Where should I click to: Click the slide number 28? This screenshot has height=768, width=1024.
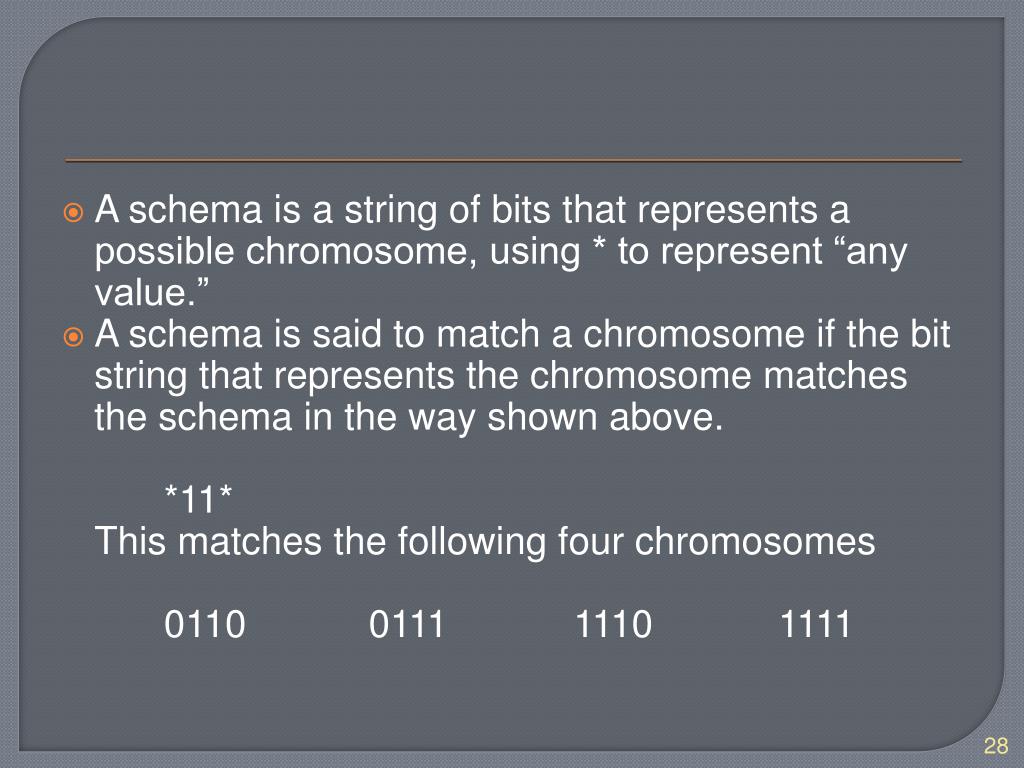coord(996,746)
